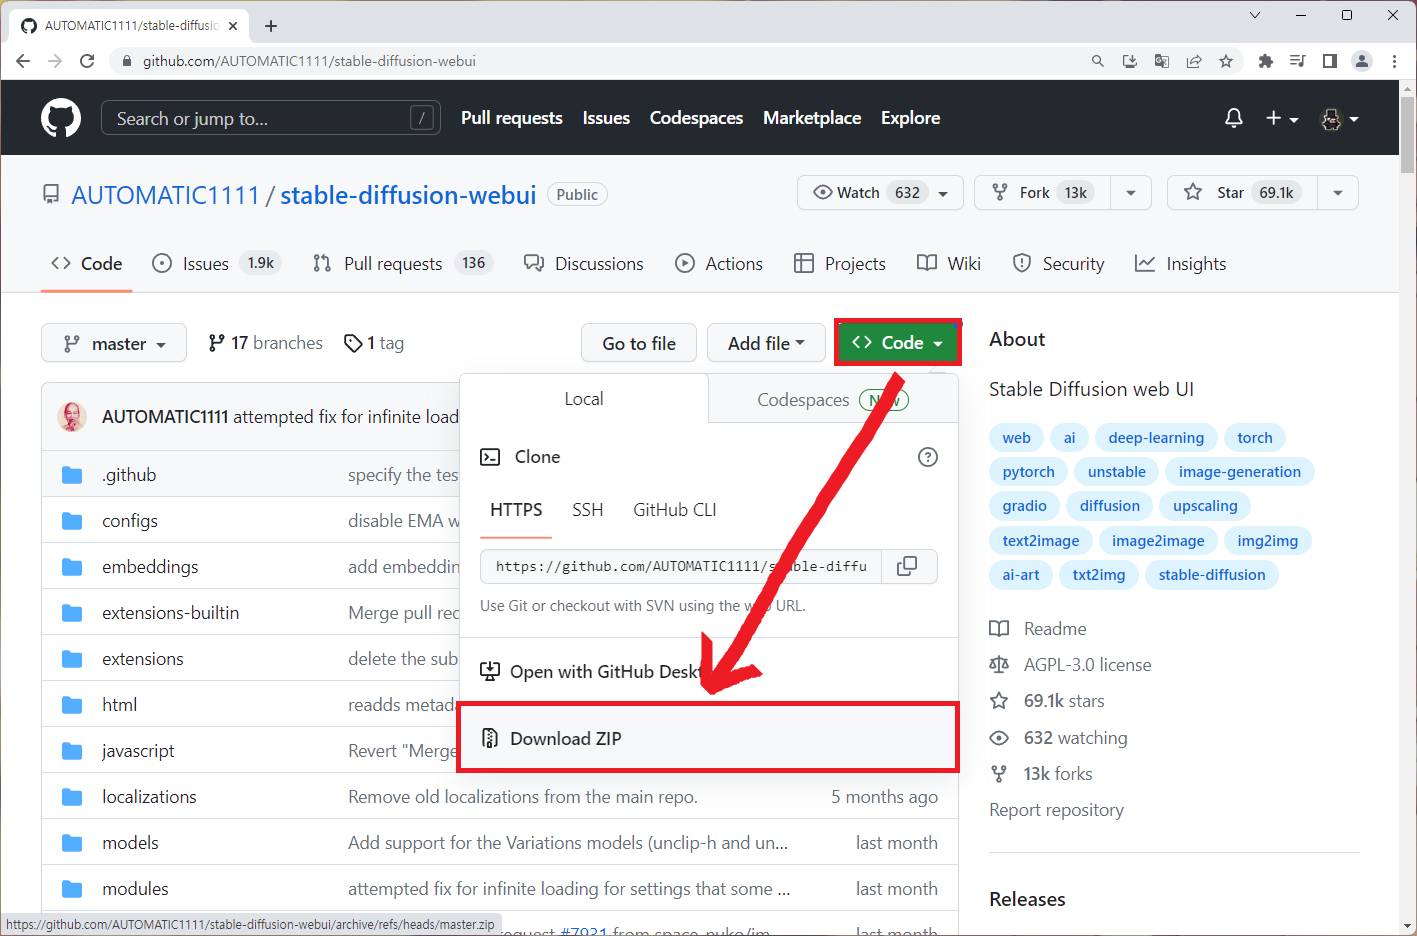This screenshot has width=1417, height=936.
Task: Reload the page
Action: pos(87,61)
